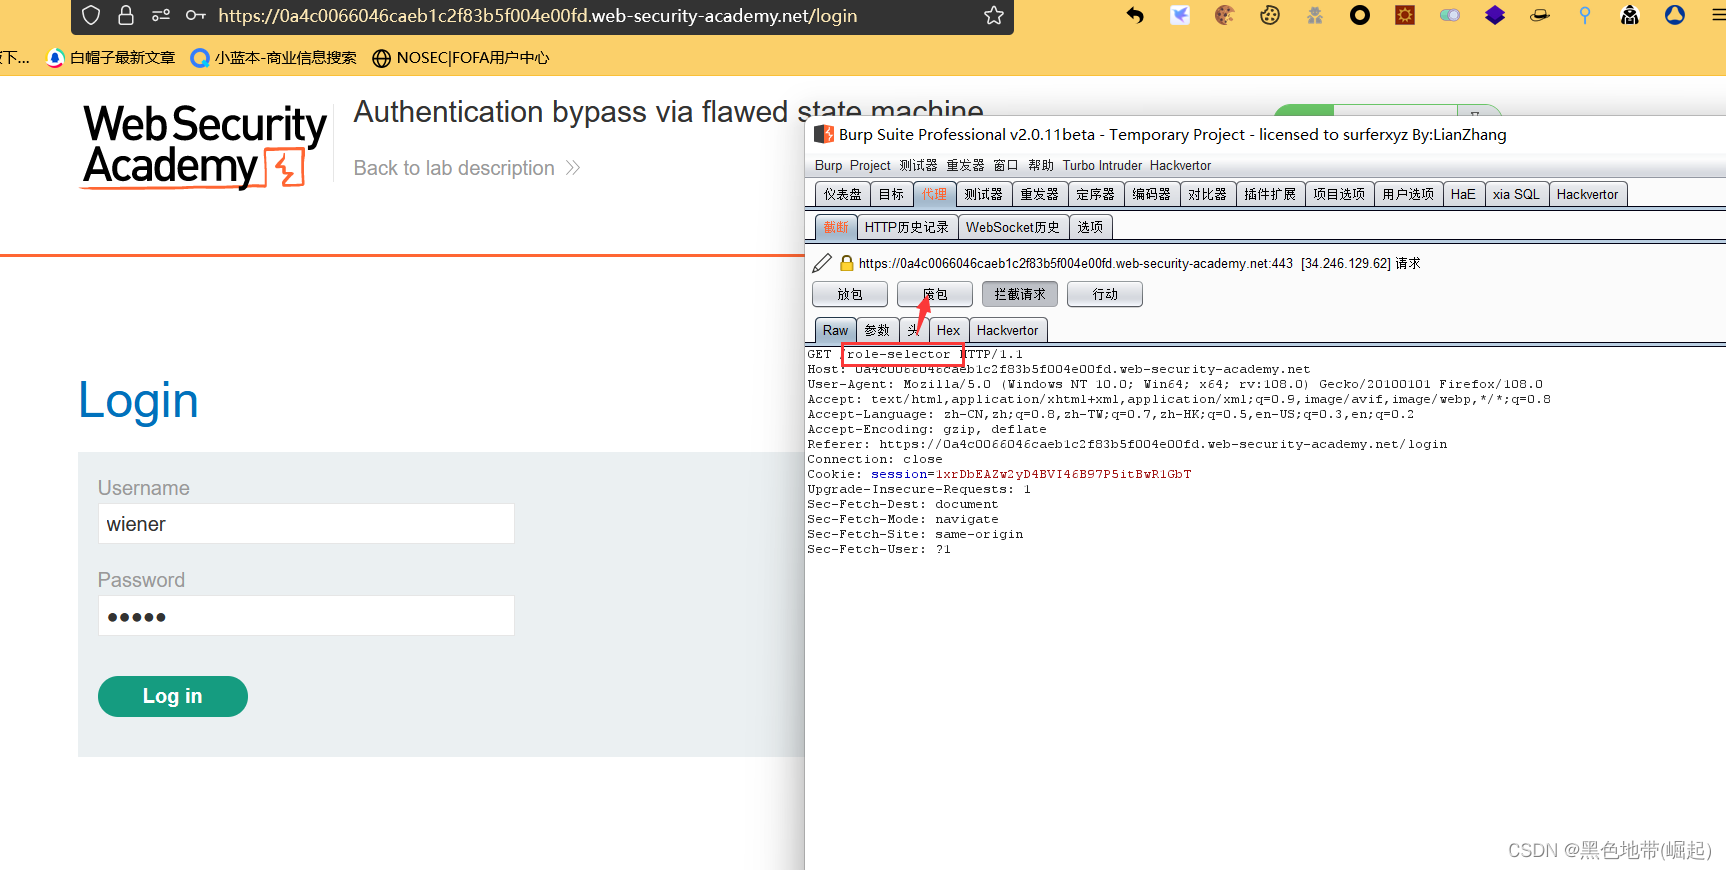Click the Username input field
This screenshot has width=1726, height=870.
click(x=306, y=524)
